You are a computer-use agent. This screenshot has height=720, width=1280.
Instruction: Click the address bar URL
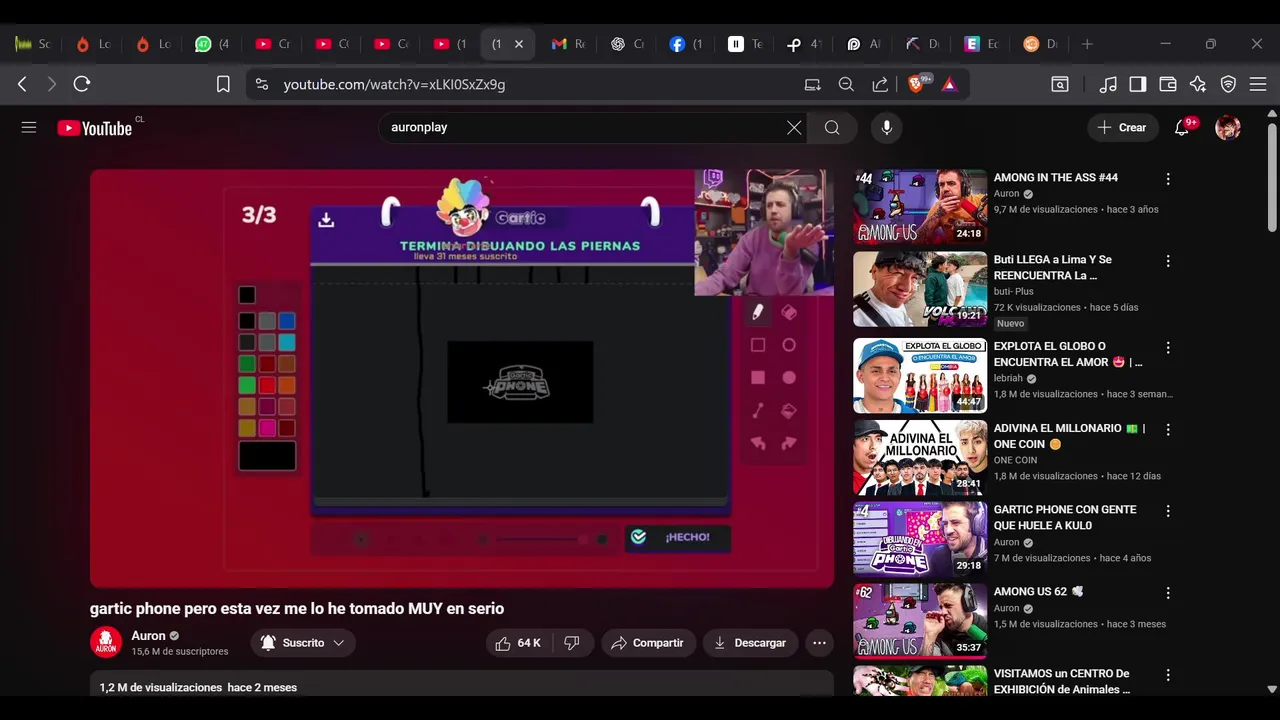[x=394, y=84]
